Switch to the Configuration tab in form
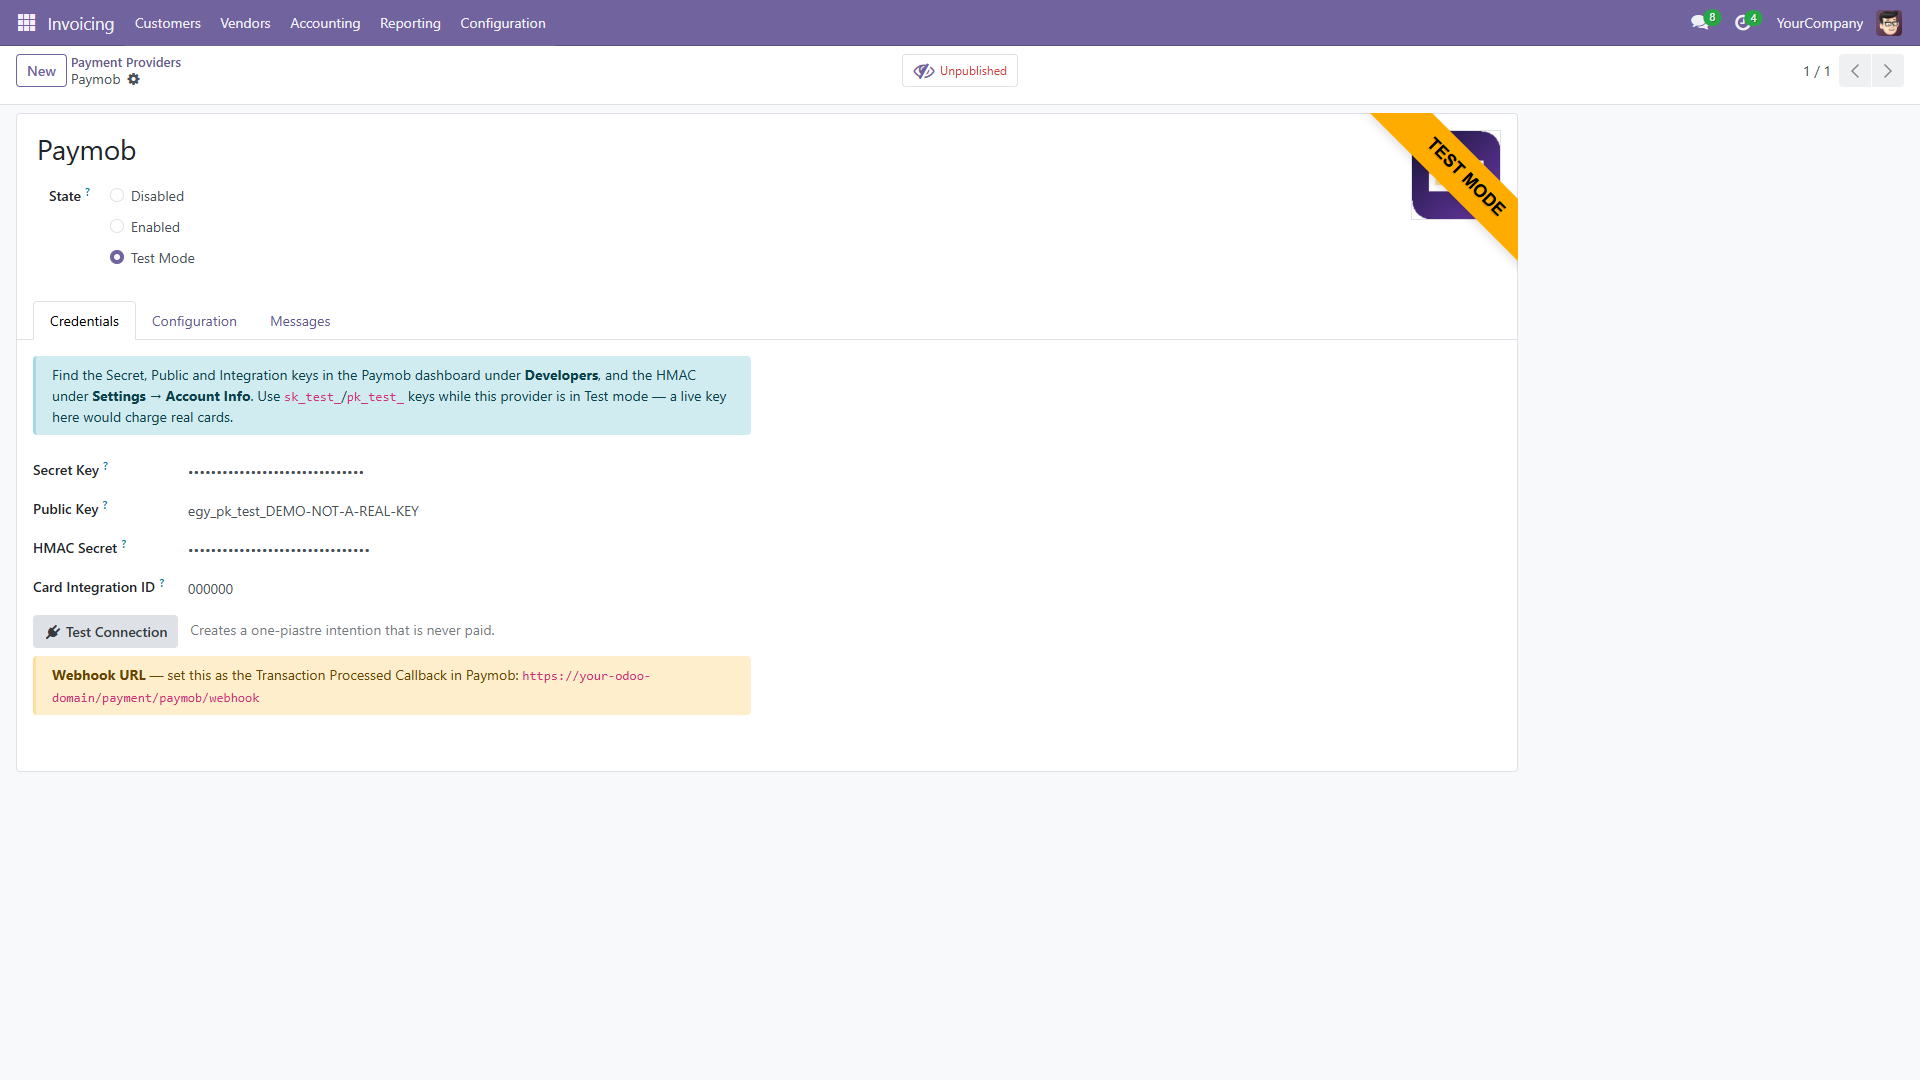This screenshot has height=1080, width=1920. point(194,321)
